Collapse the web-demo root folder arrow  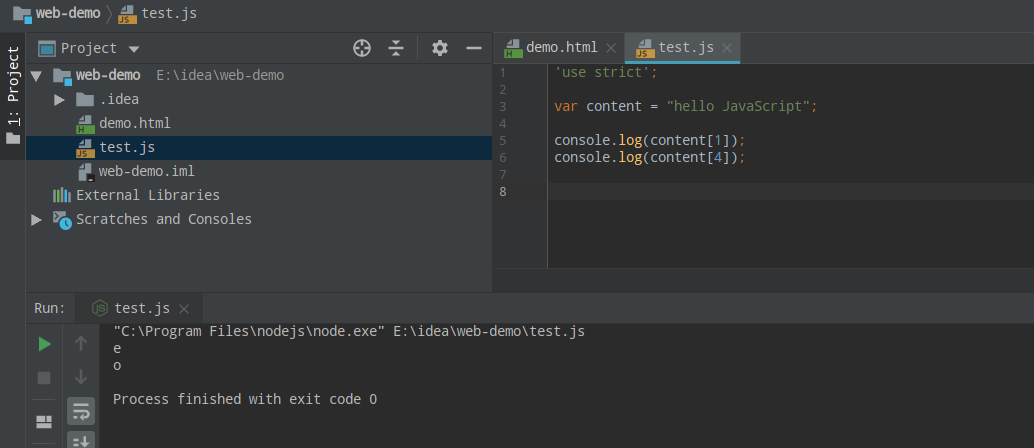(36, 75)
